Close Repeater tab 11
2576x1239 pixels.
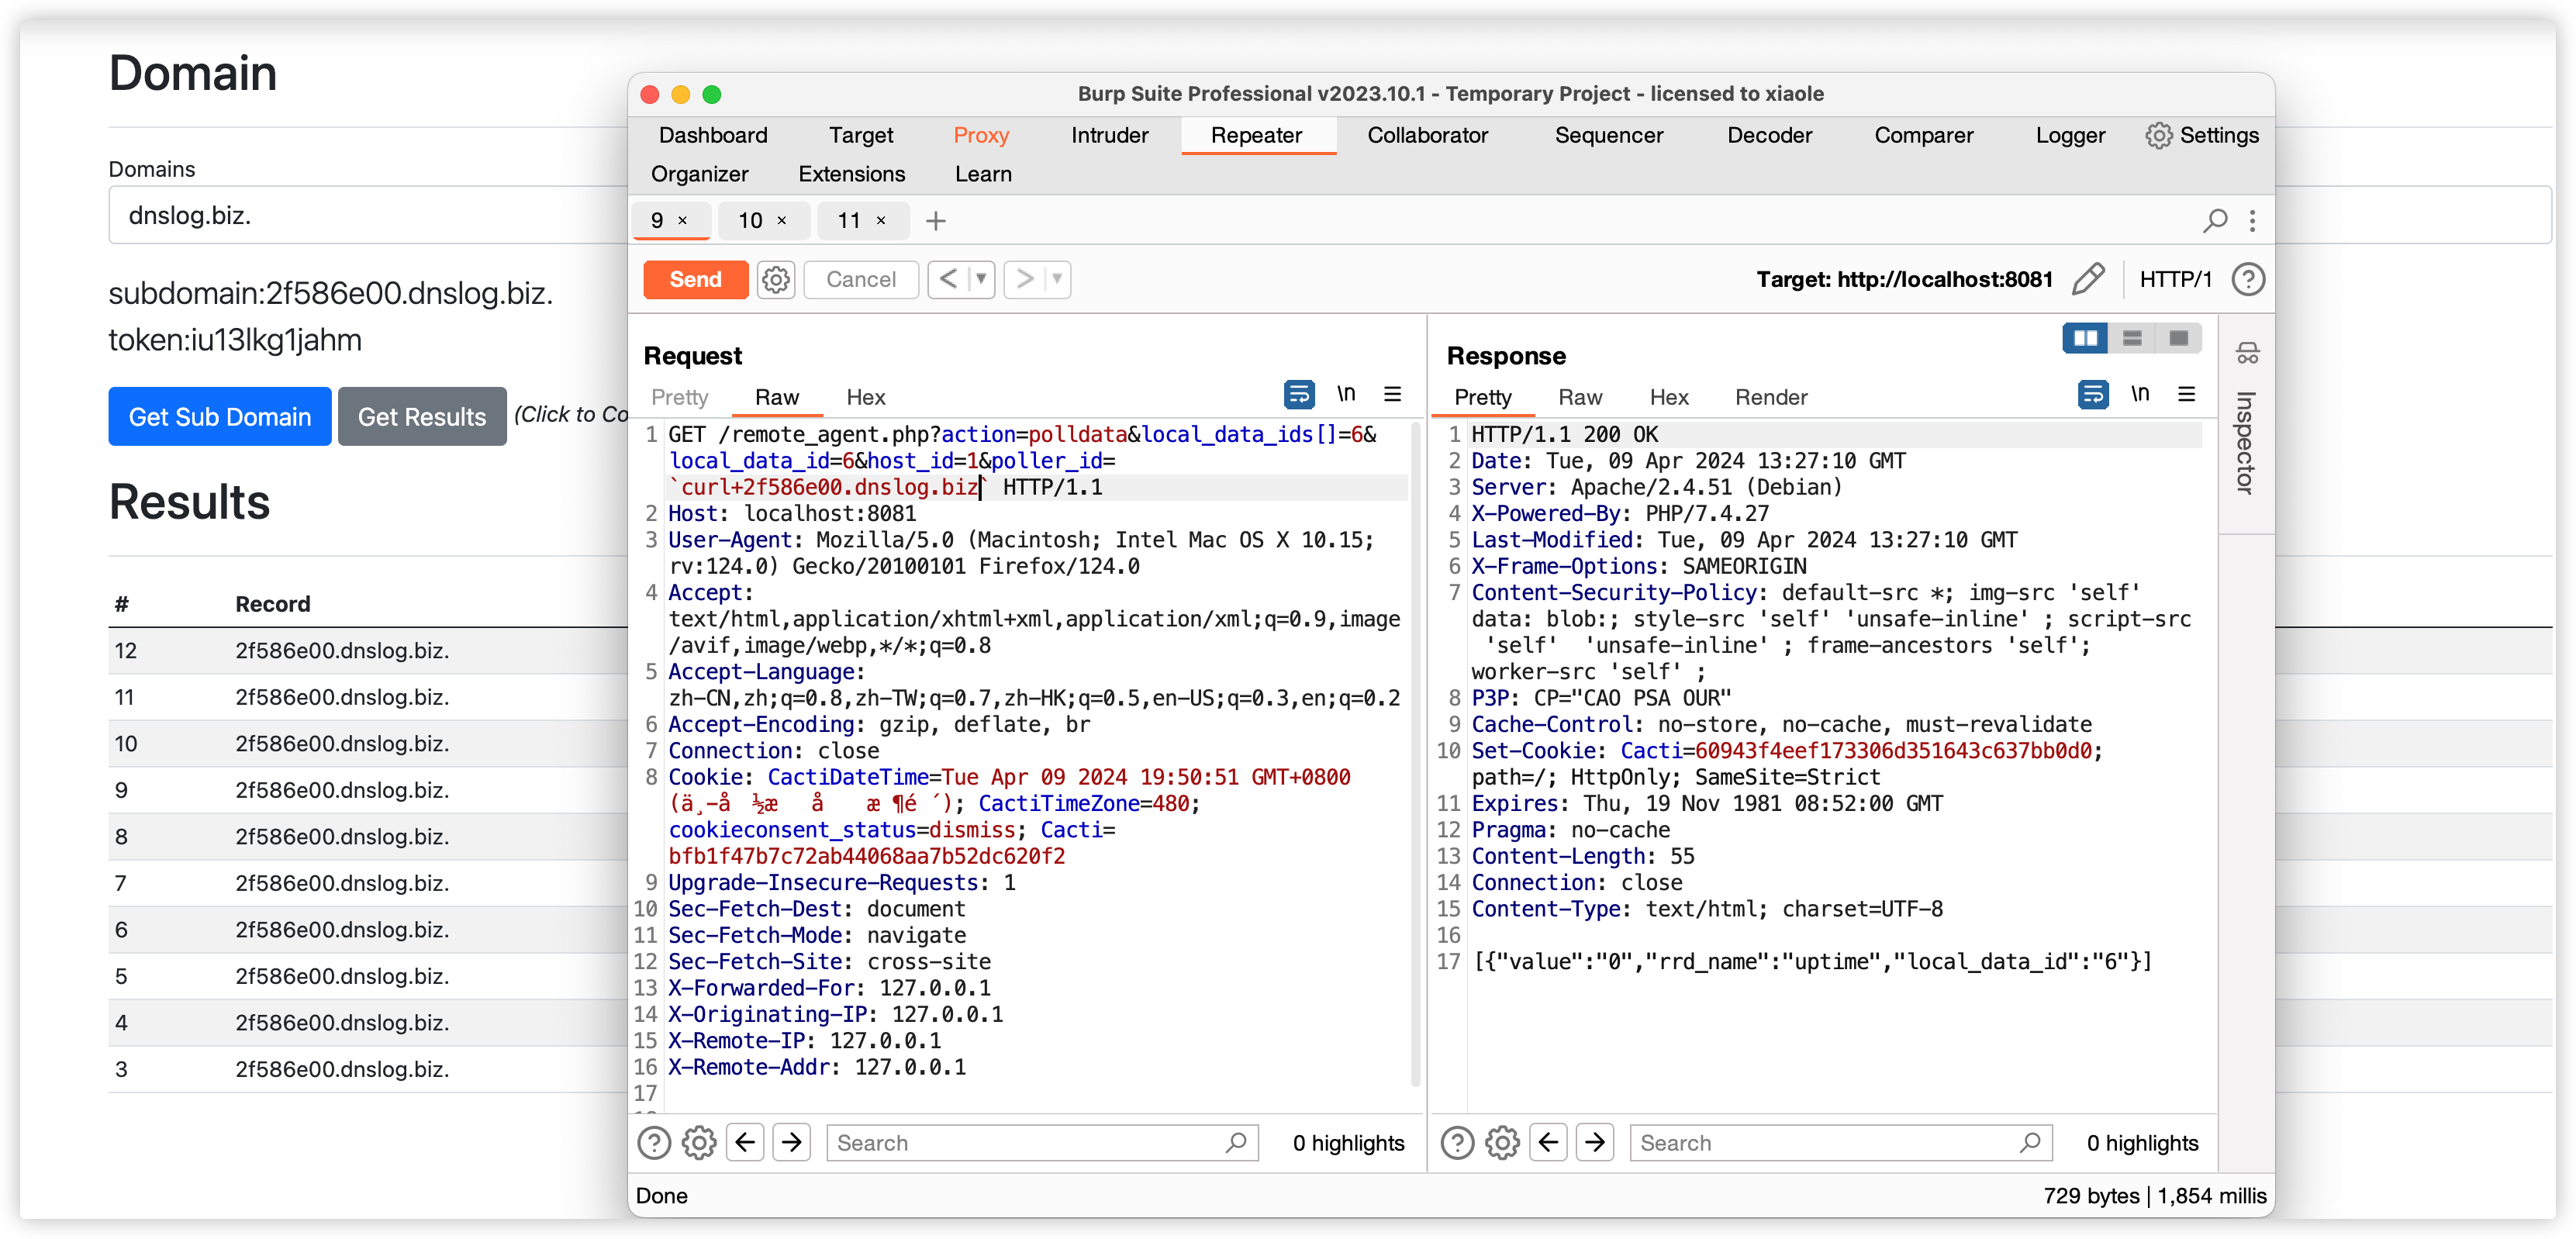coord(881,221)
